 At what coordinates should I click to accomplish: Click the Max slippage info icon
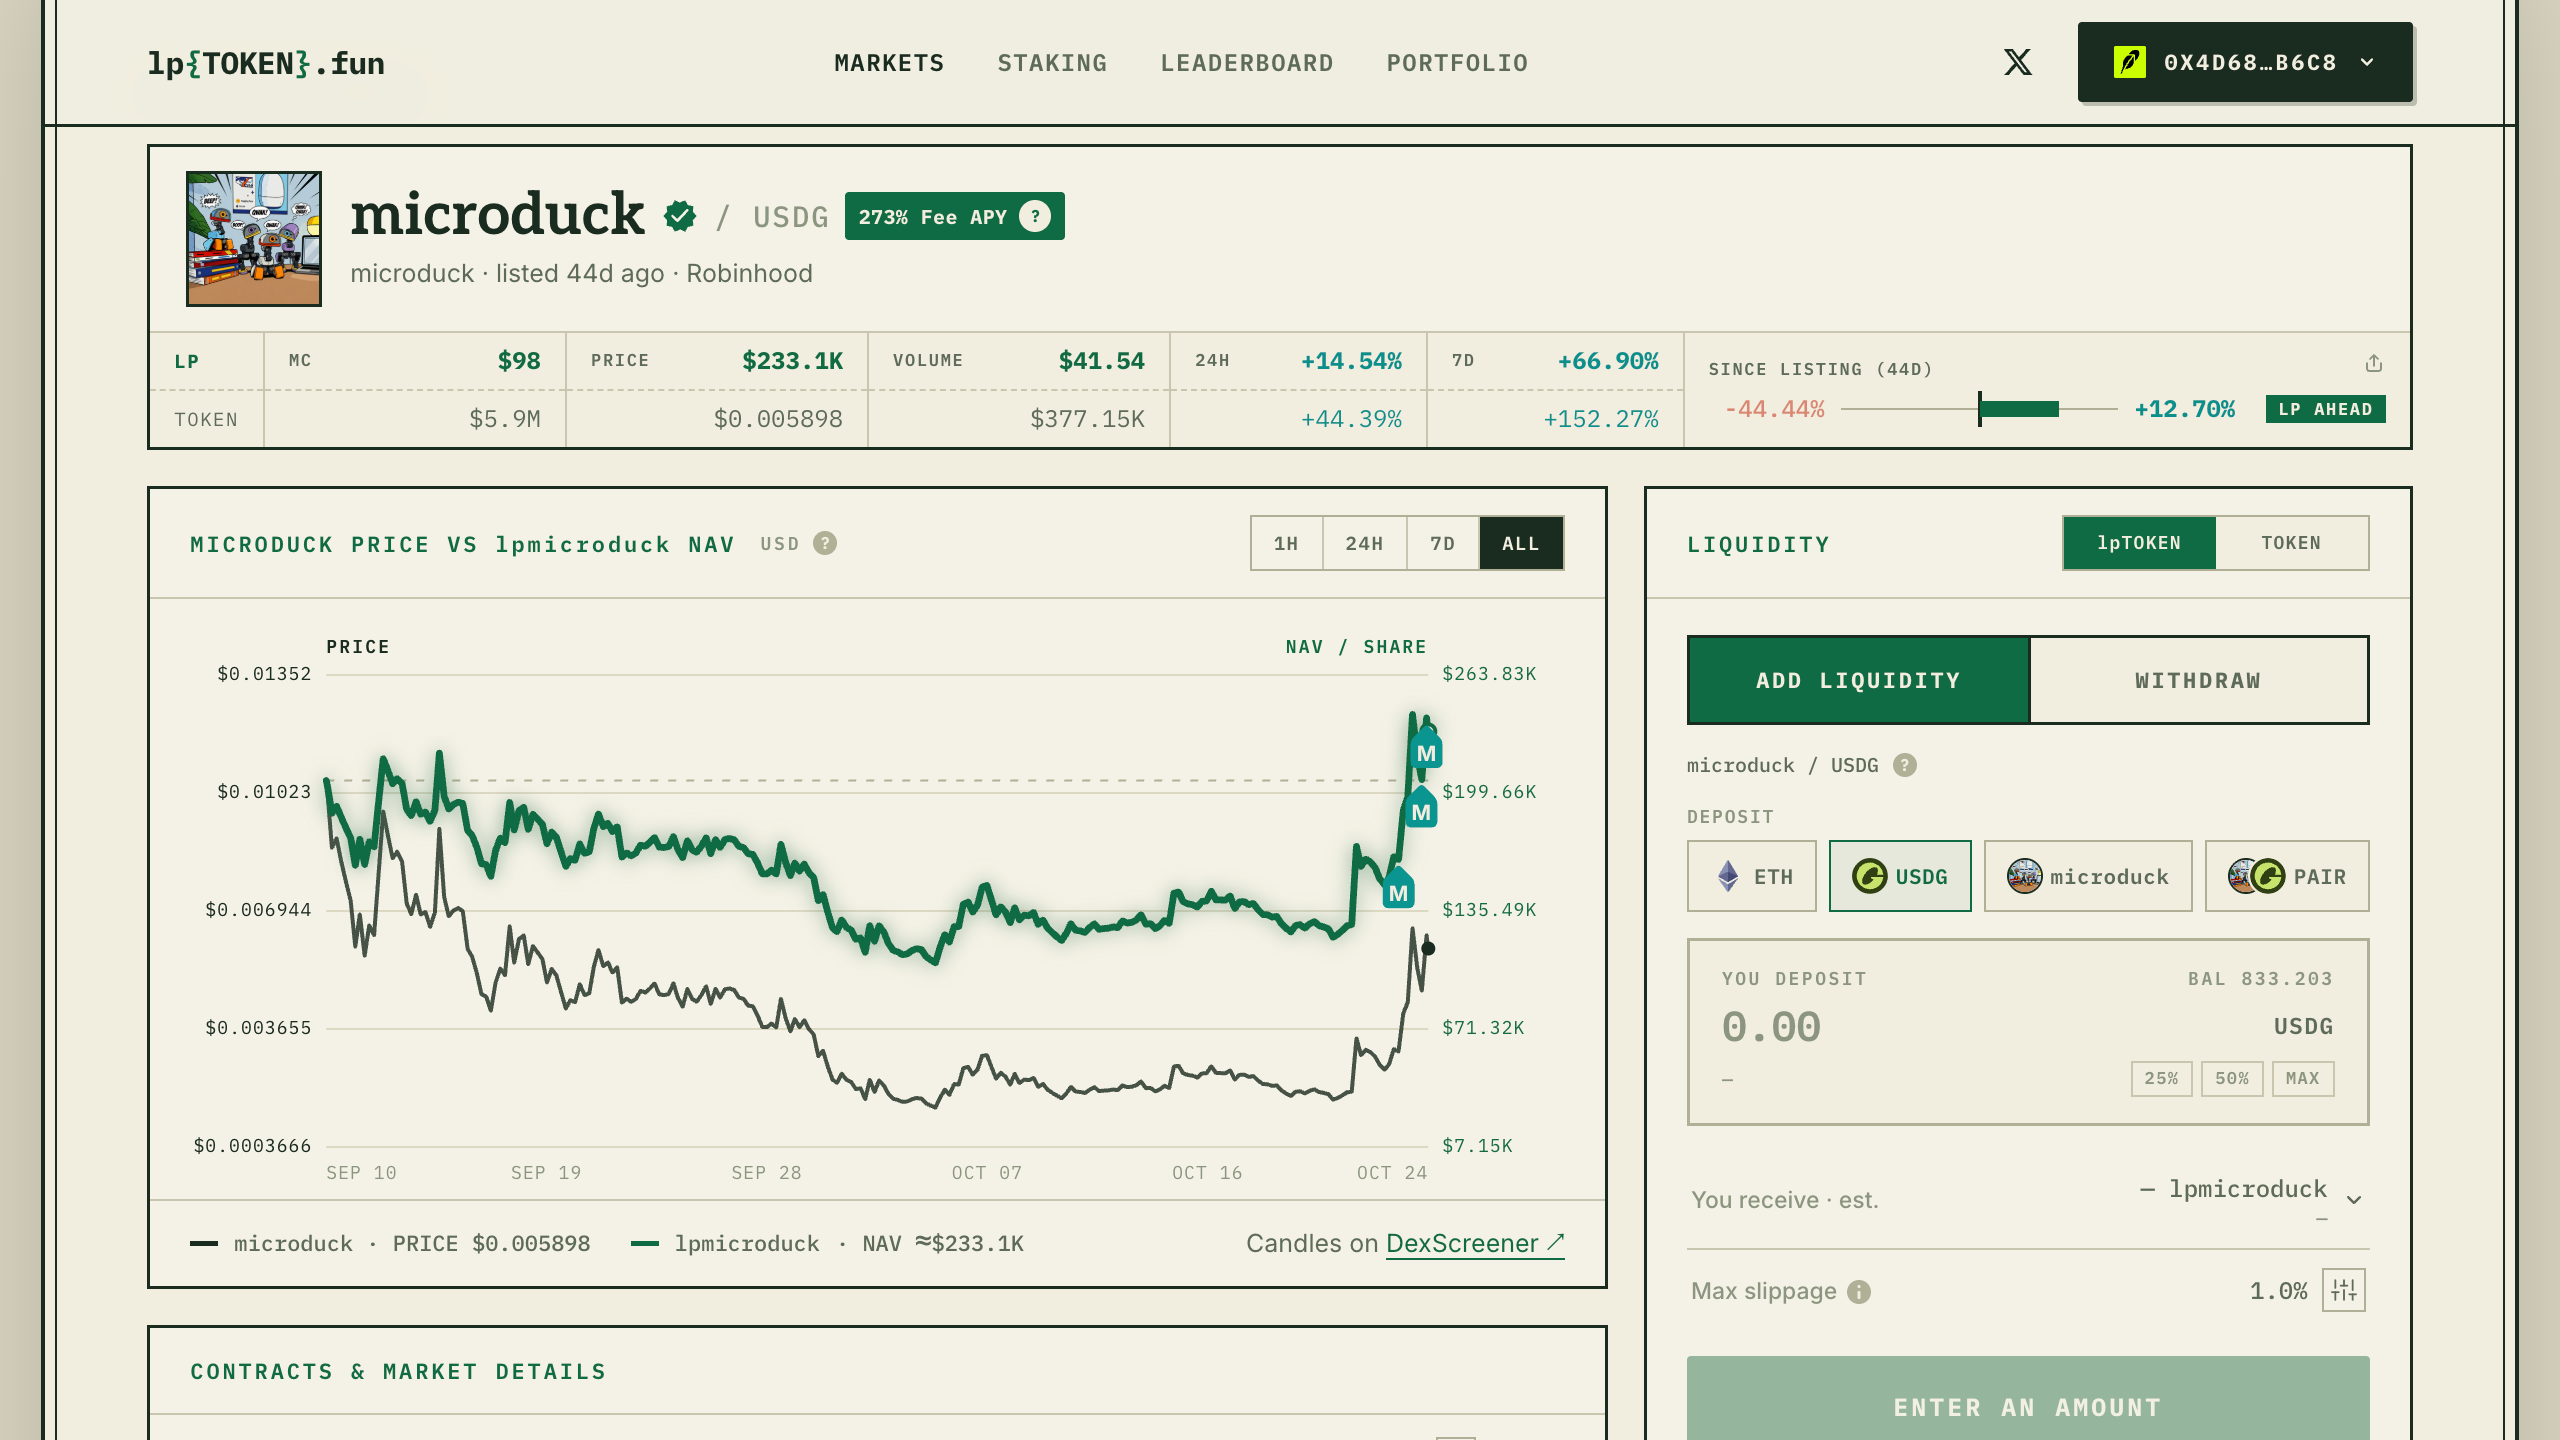1859,1291
